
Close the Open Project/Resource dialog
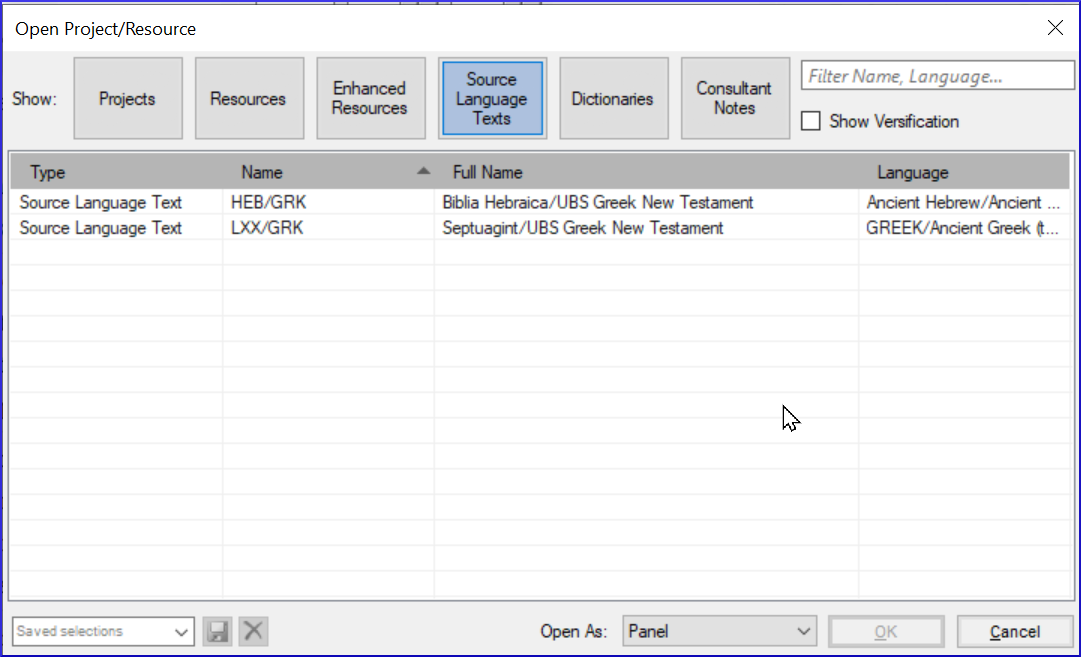pos(1055,28)
